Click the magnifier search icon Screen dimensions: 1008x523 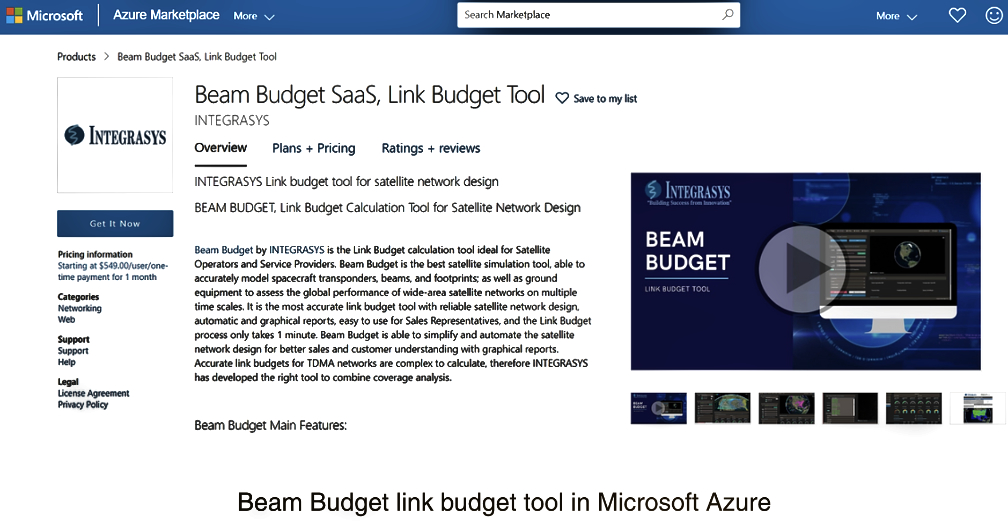tap(728, 14)
